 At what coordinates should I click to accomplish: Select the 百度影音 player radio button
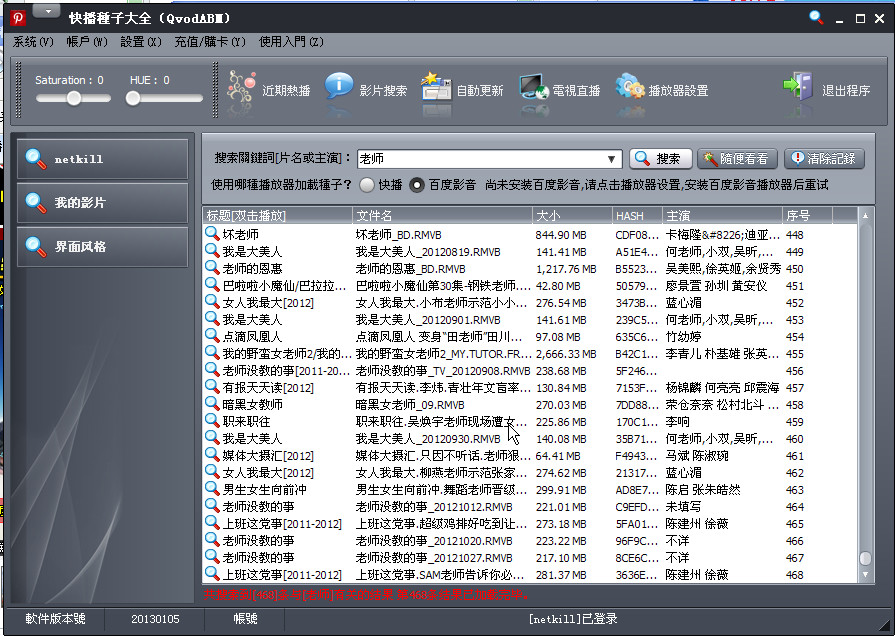(417, 185)
